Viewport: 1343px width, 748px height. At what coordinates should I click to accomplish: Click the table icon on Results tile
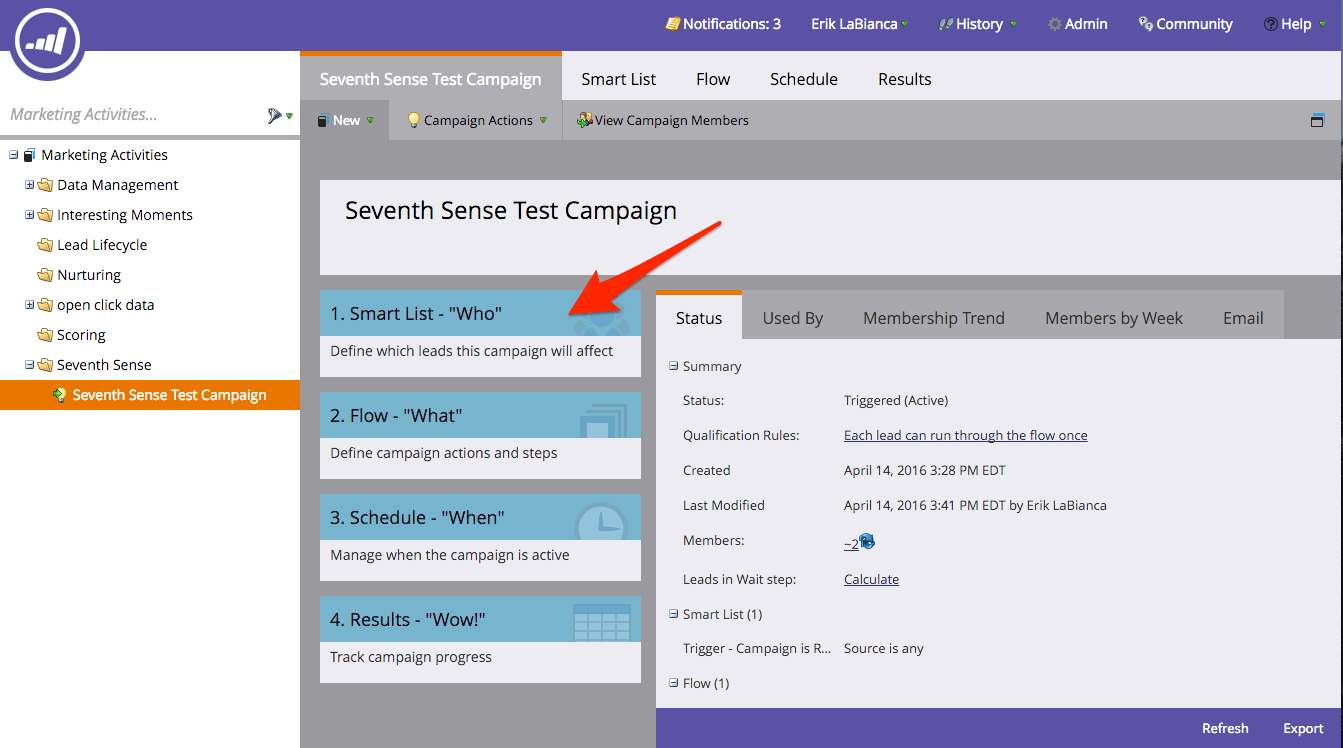(x=602, y=622)
